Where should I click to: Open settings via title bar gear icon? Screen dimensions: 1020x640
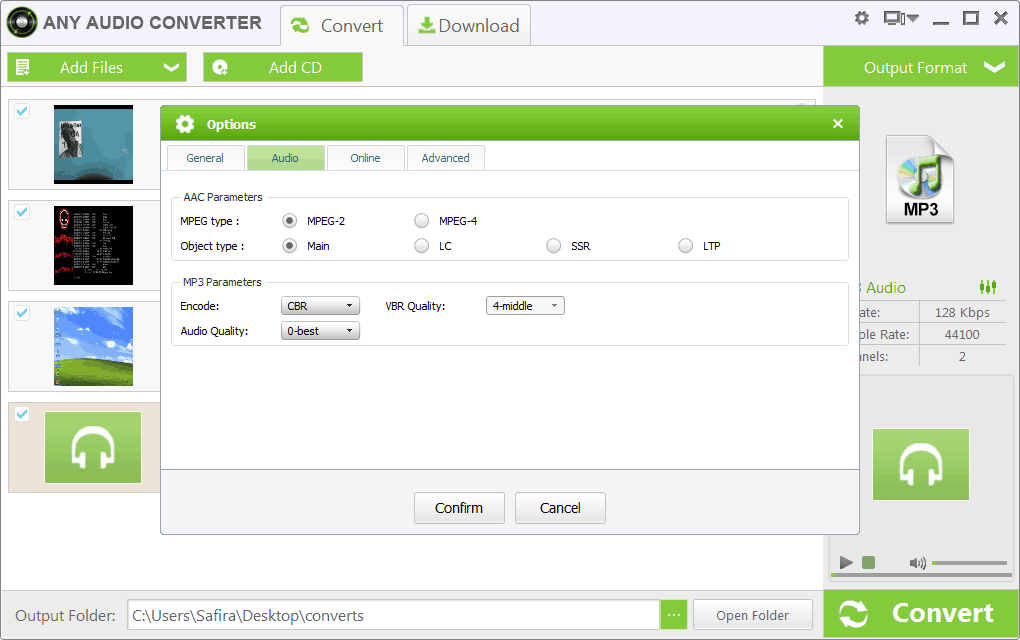click(862, 18)
